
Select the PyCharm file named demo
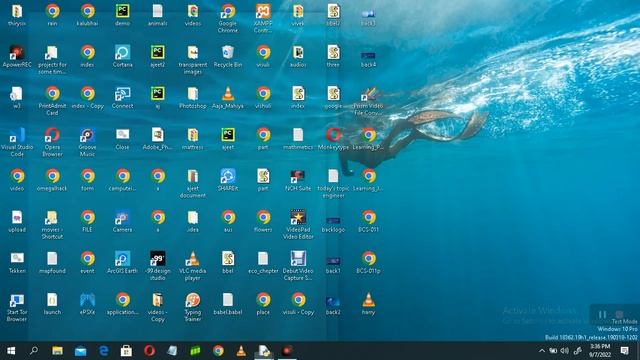[122, 11]
